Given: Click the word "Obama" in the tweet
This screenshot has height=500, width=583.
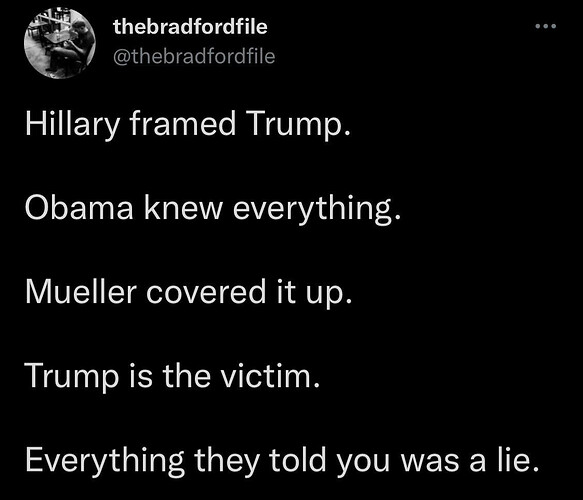Looking at the screenshot, I should click(79, 207).
